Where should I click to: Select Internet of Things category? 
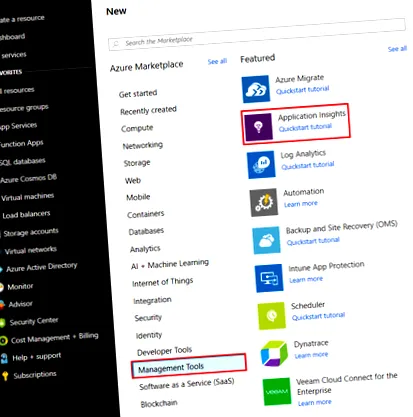[x=162, y=282]
